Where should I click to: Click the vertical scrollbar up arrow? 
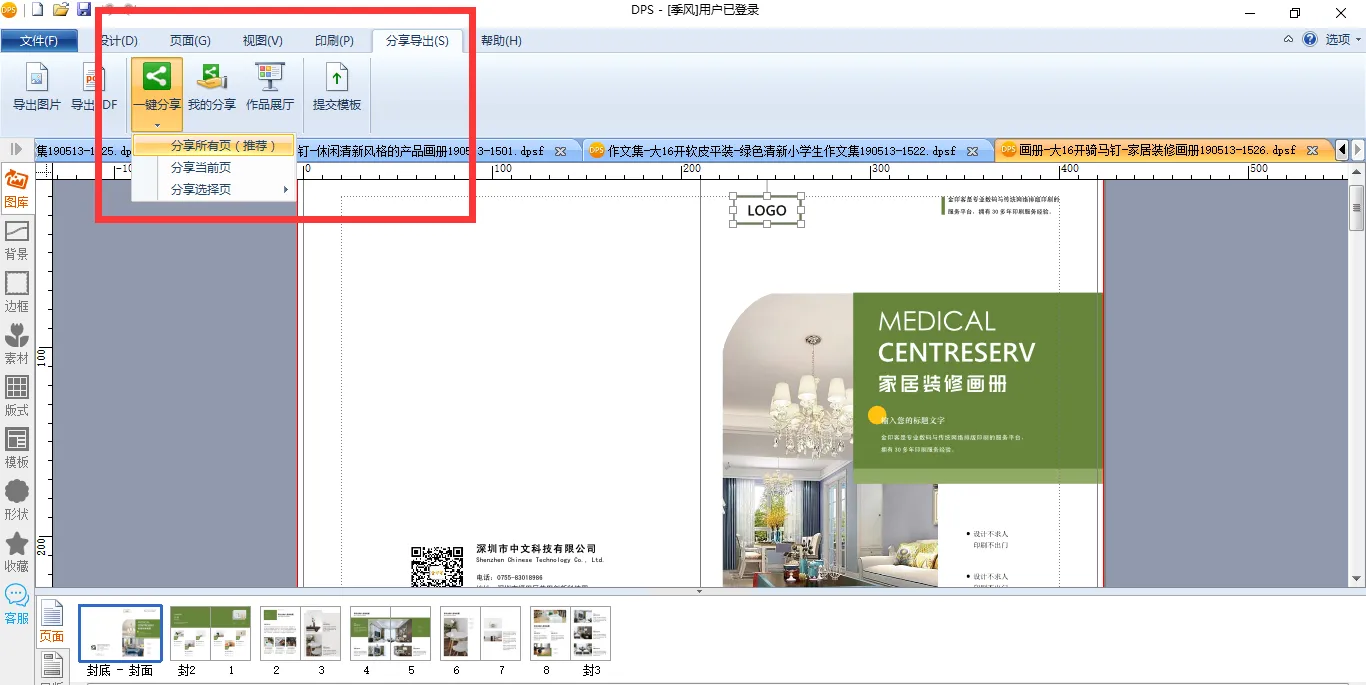coord(1357,173)
